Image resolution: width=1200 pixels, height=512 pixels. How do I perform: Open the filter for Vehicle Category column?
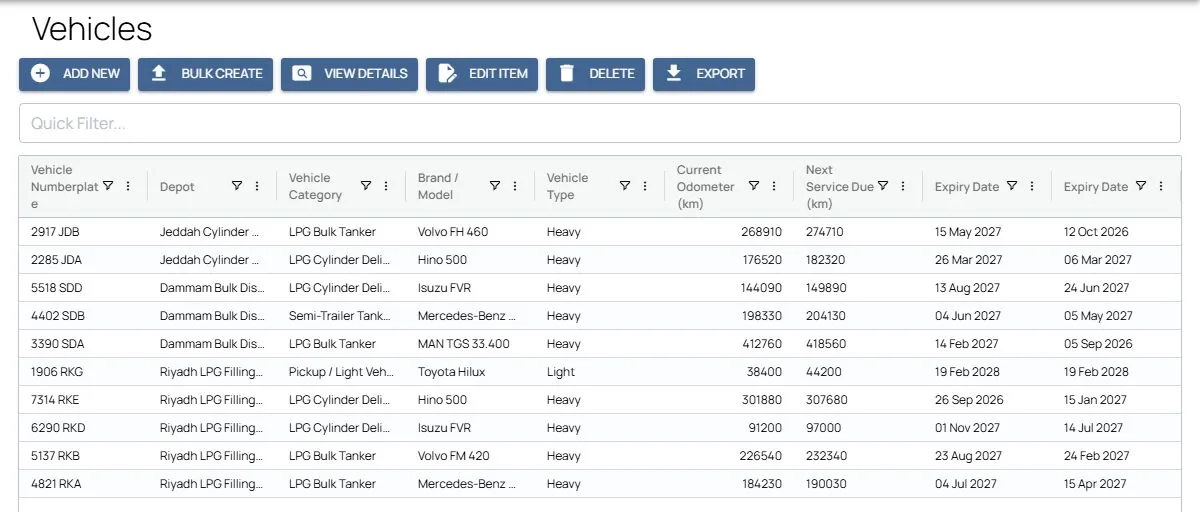point(366,186)
